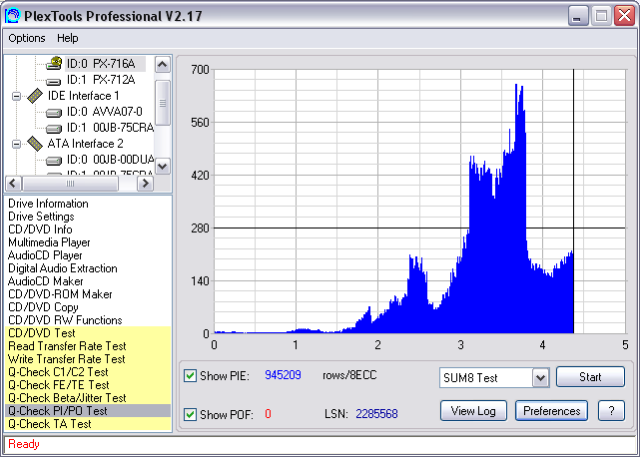Collapse the IDE Interface 1 tree node
640x457 pixels.
(16, 95)
